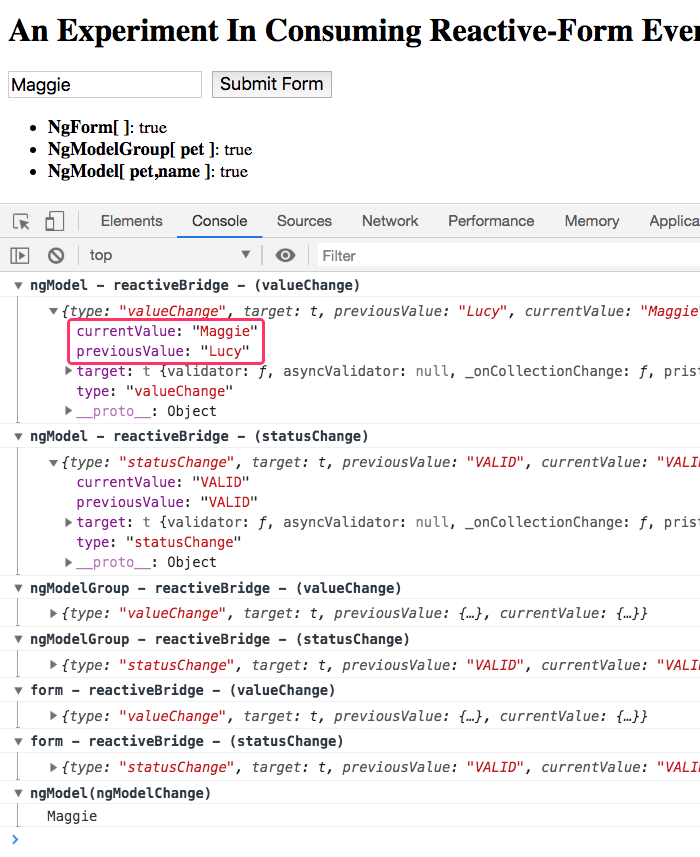Click the NgForm[ ]: true list item
The image size is (700, 857).
click(x=107, y=127)
